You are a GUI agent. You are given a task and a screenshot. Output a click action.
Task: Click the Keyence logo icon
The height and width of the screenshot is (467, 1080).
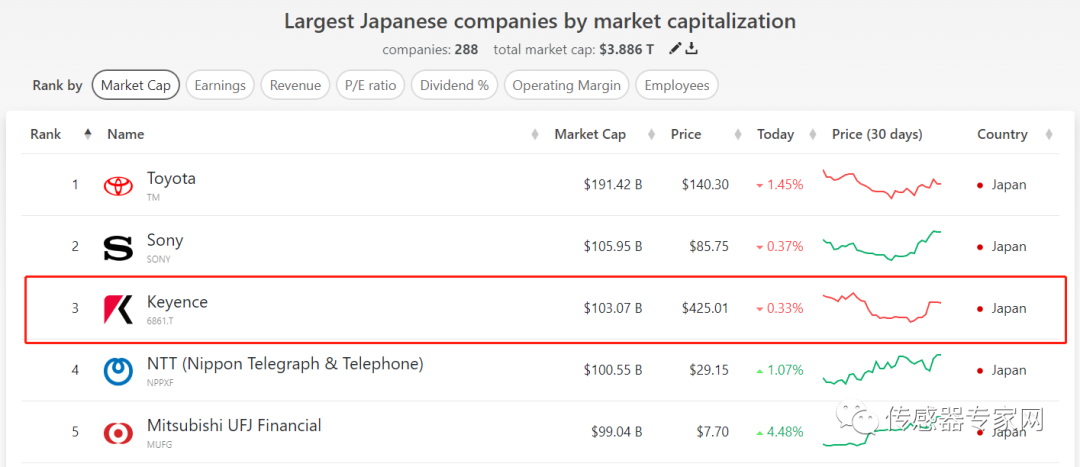(118, 309)
